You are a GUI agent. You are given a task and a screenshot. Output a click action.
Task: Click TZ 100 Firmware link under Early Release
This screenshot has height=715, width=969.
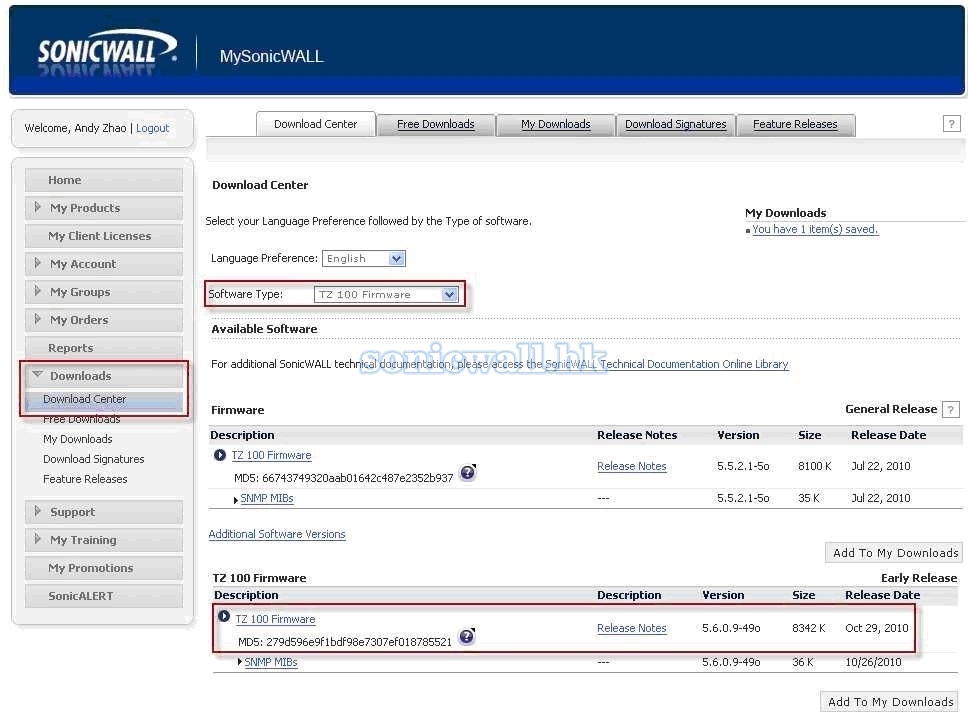click(275, 619)
